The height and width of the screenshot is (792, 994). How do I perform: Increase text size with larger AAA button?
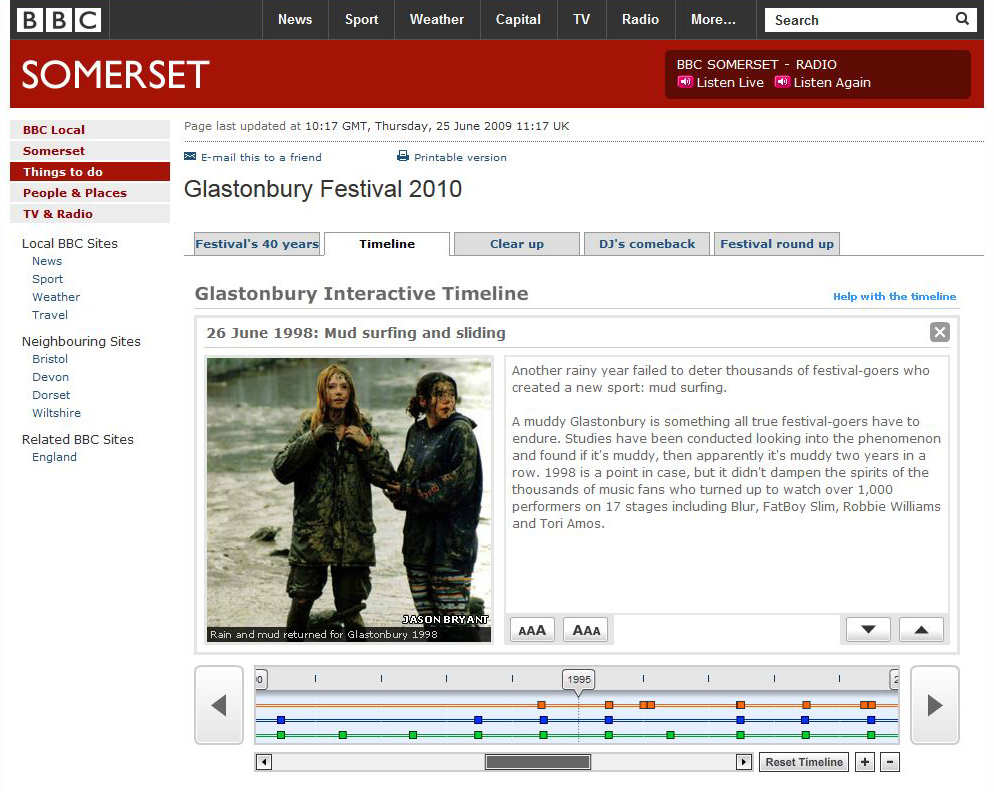click(x=532, y=630)
